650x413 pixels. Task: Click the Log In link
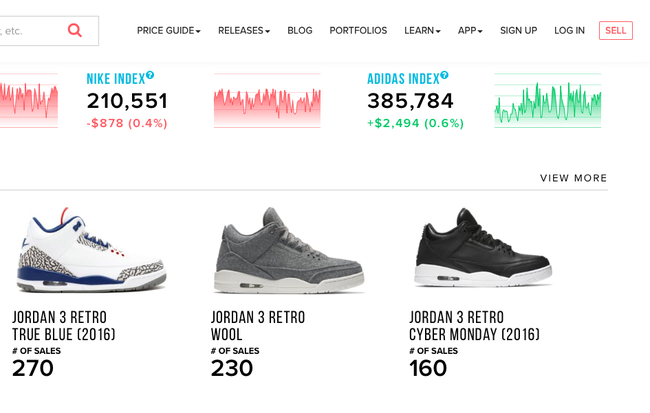570,31
